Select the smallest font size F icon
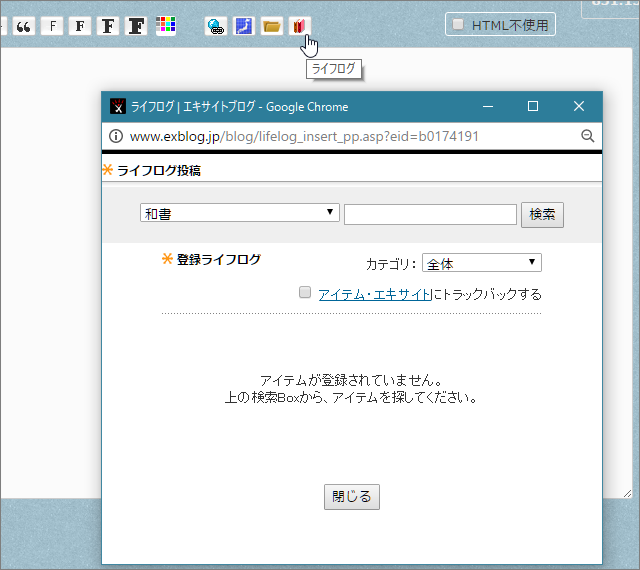This screenshot has width=640, height=570. pyautogui.click(x=52, y=26)
